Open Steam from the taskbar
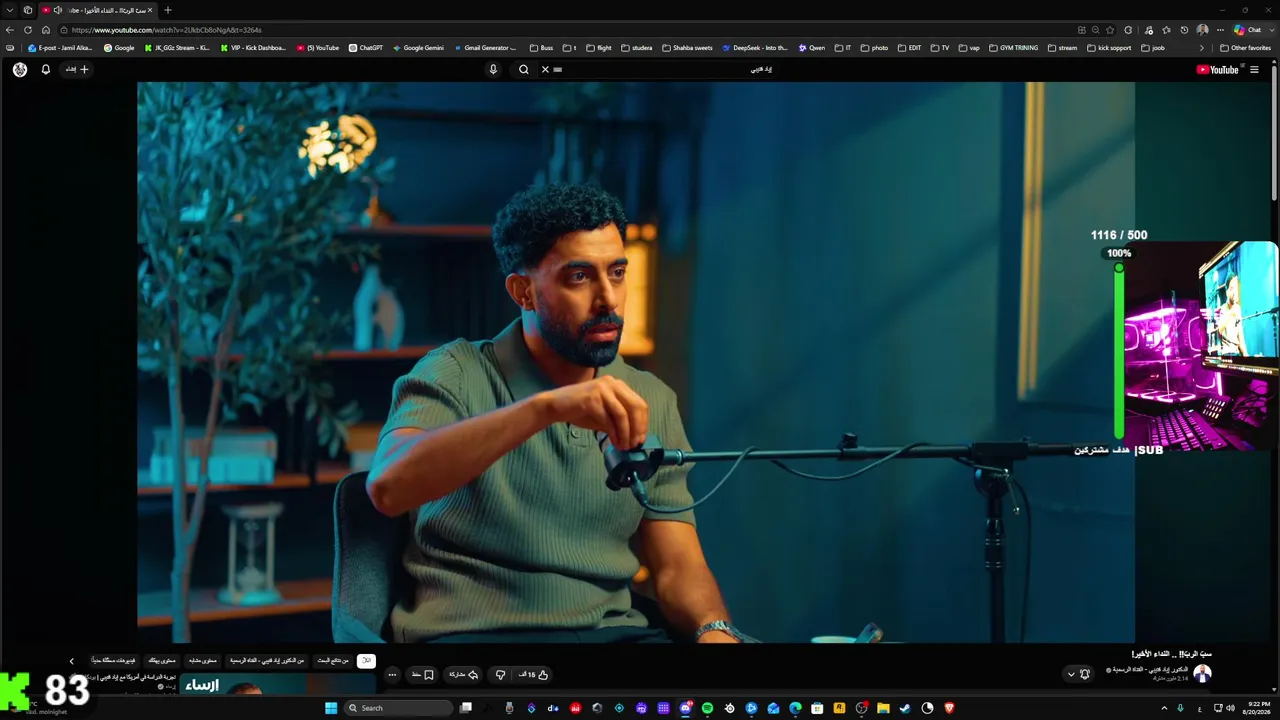This screenshot has width=1280, height=720. point(905,708)
